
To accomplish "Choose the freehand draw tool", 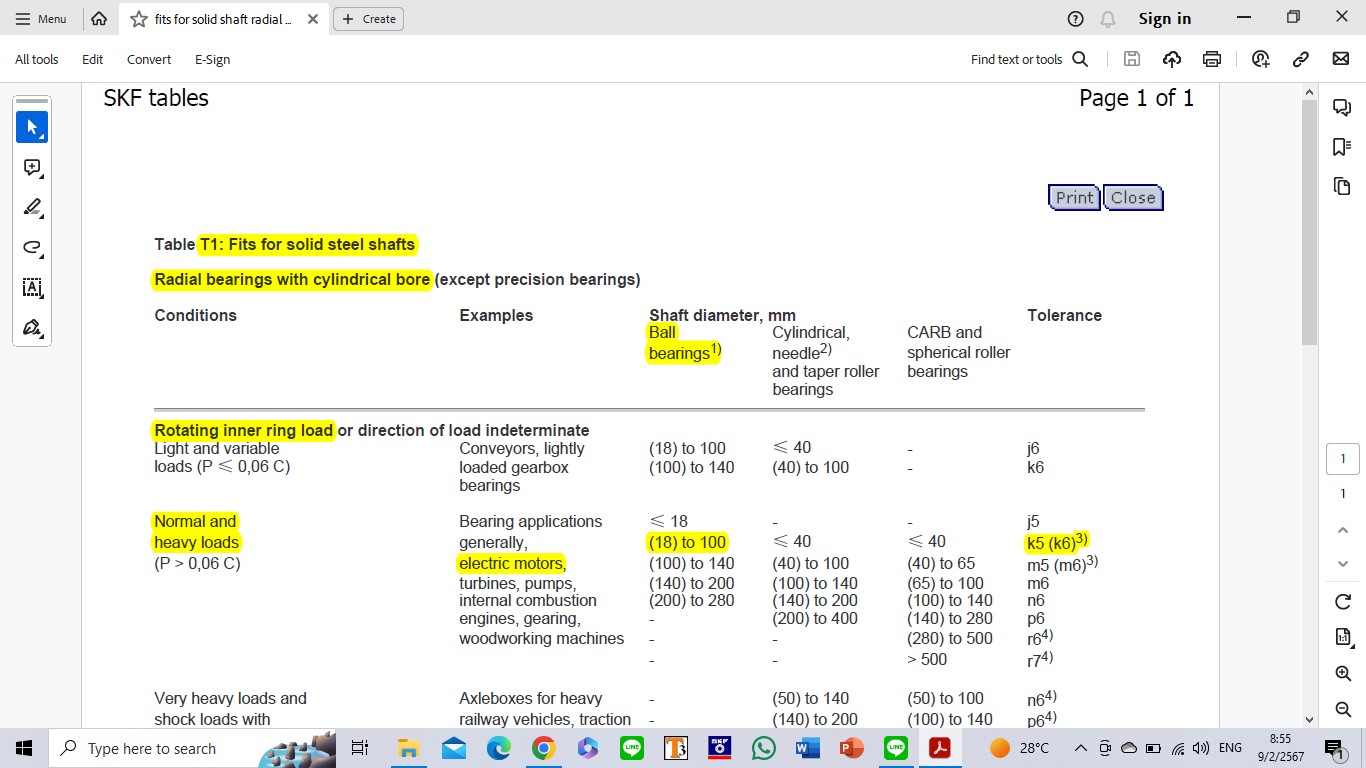I will 32,248.
